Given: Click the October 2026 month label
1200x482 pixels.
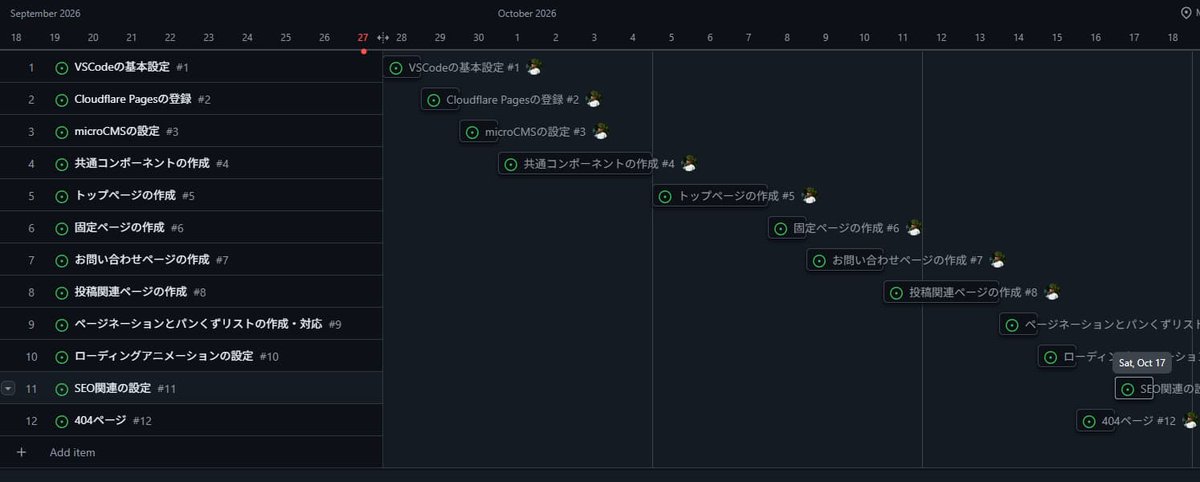Looking at the screenshot, I should [x=527, y=13].
